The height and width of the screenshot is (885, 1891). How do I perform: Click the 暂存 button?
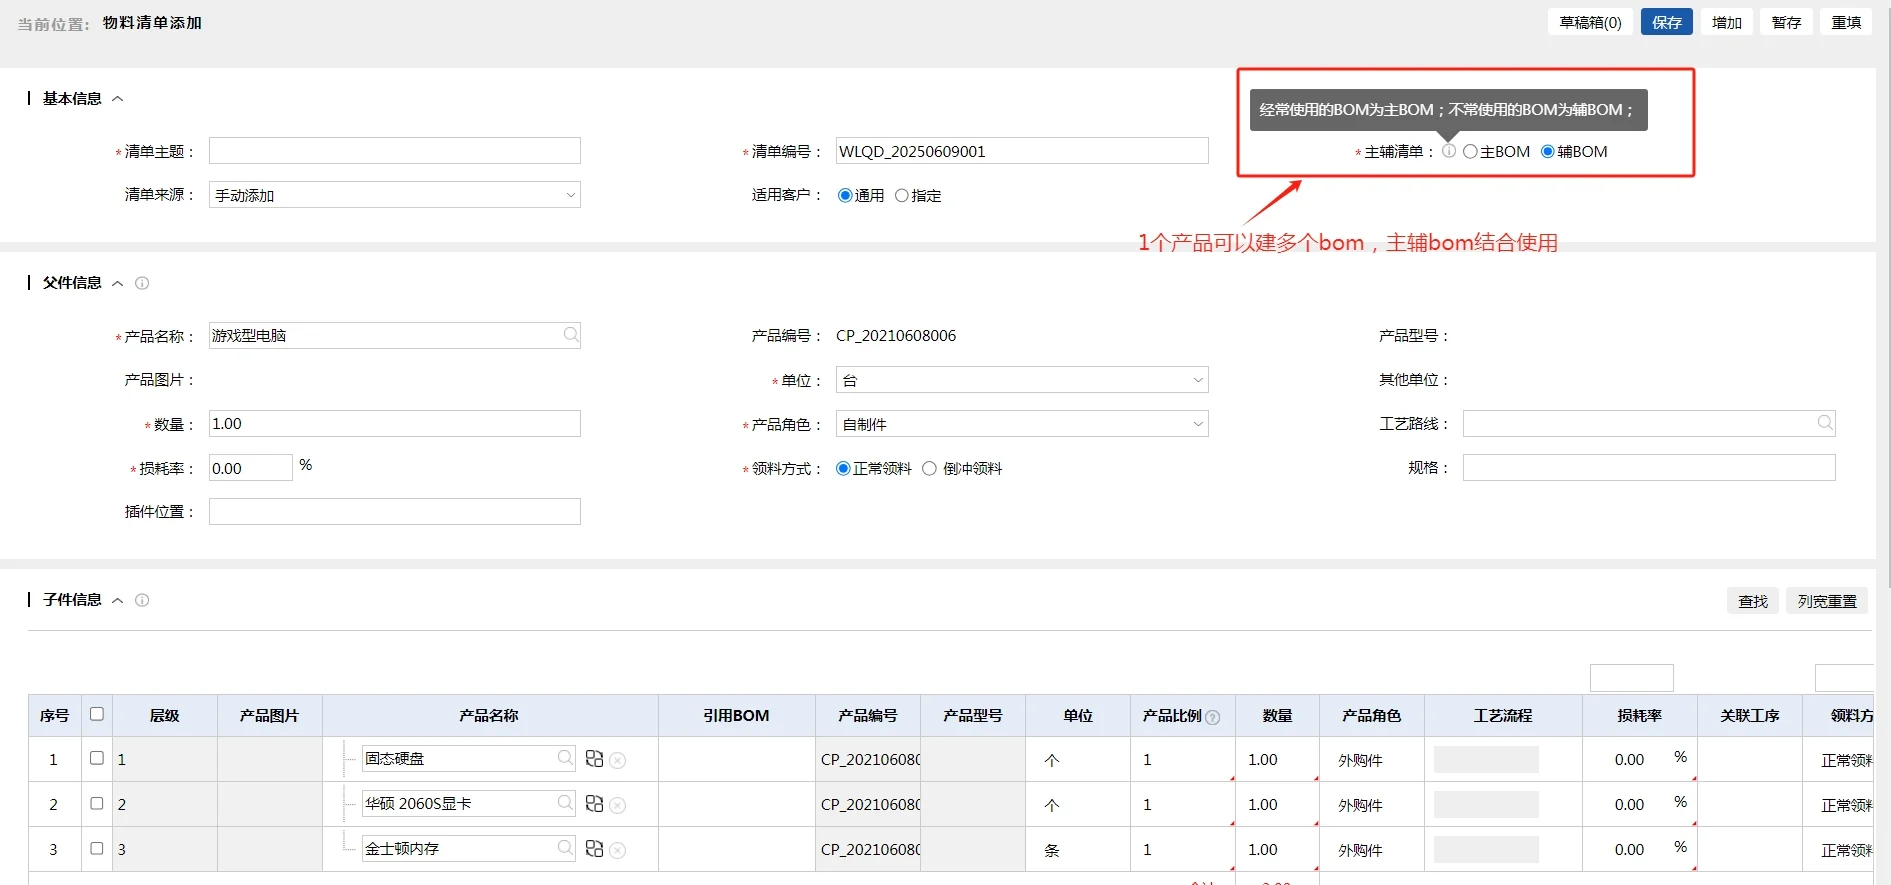(1787, 22)
